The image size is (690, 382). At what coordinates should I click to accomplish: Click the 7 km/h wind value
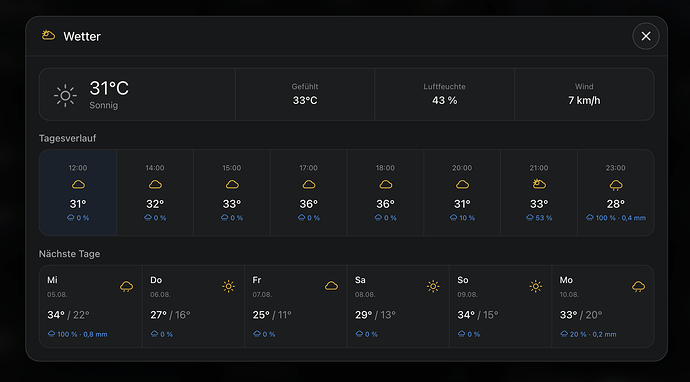[x=584, y=100]
